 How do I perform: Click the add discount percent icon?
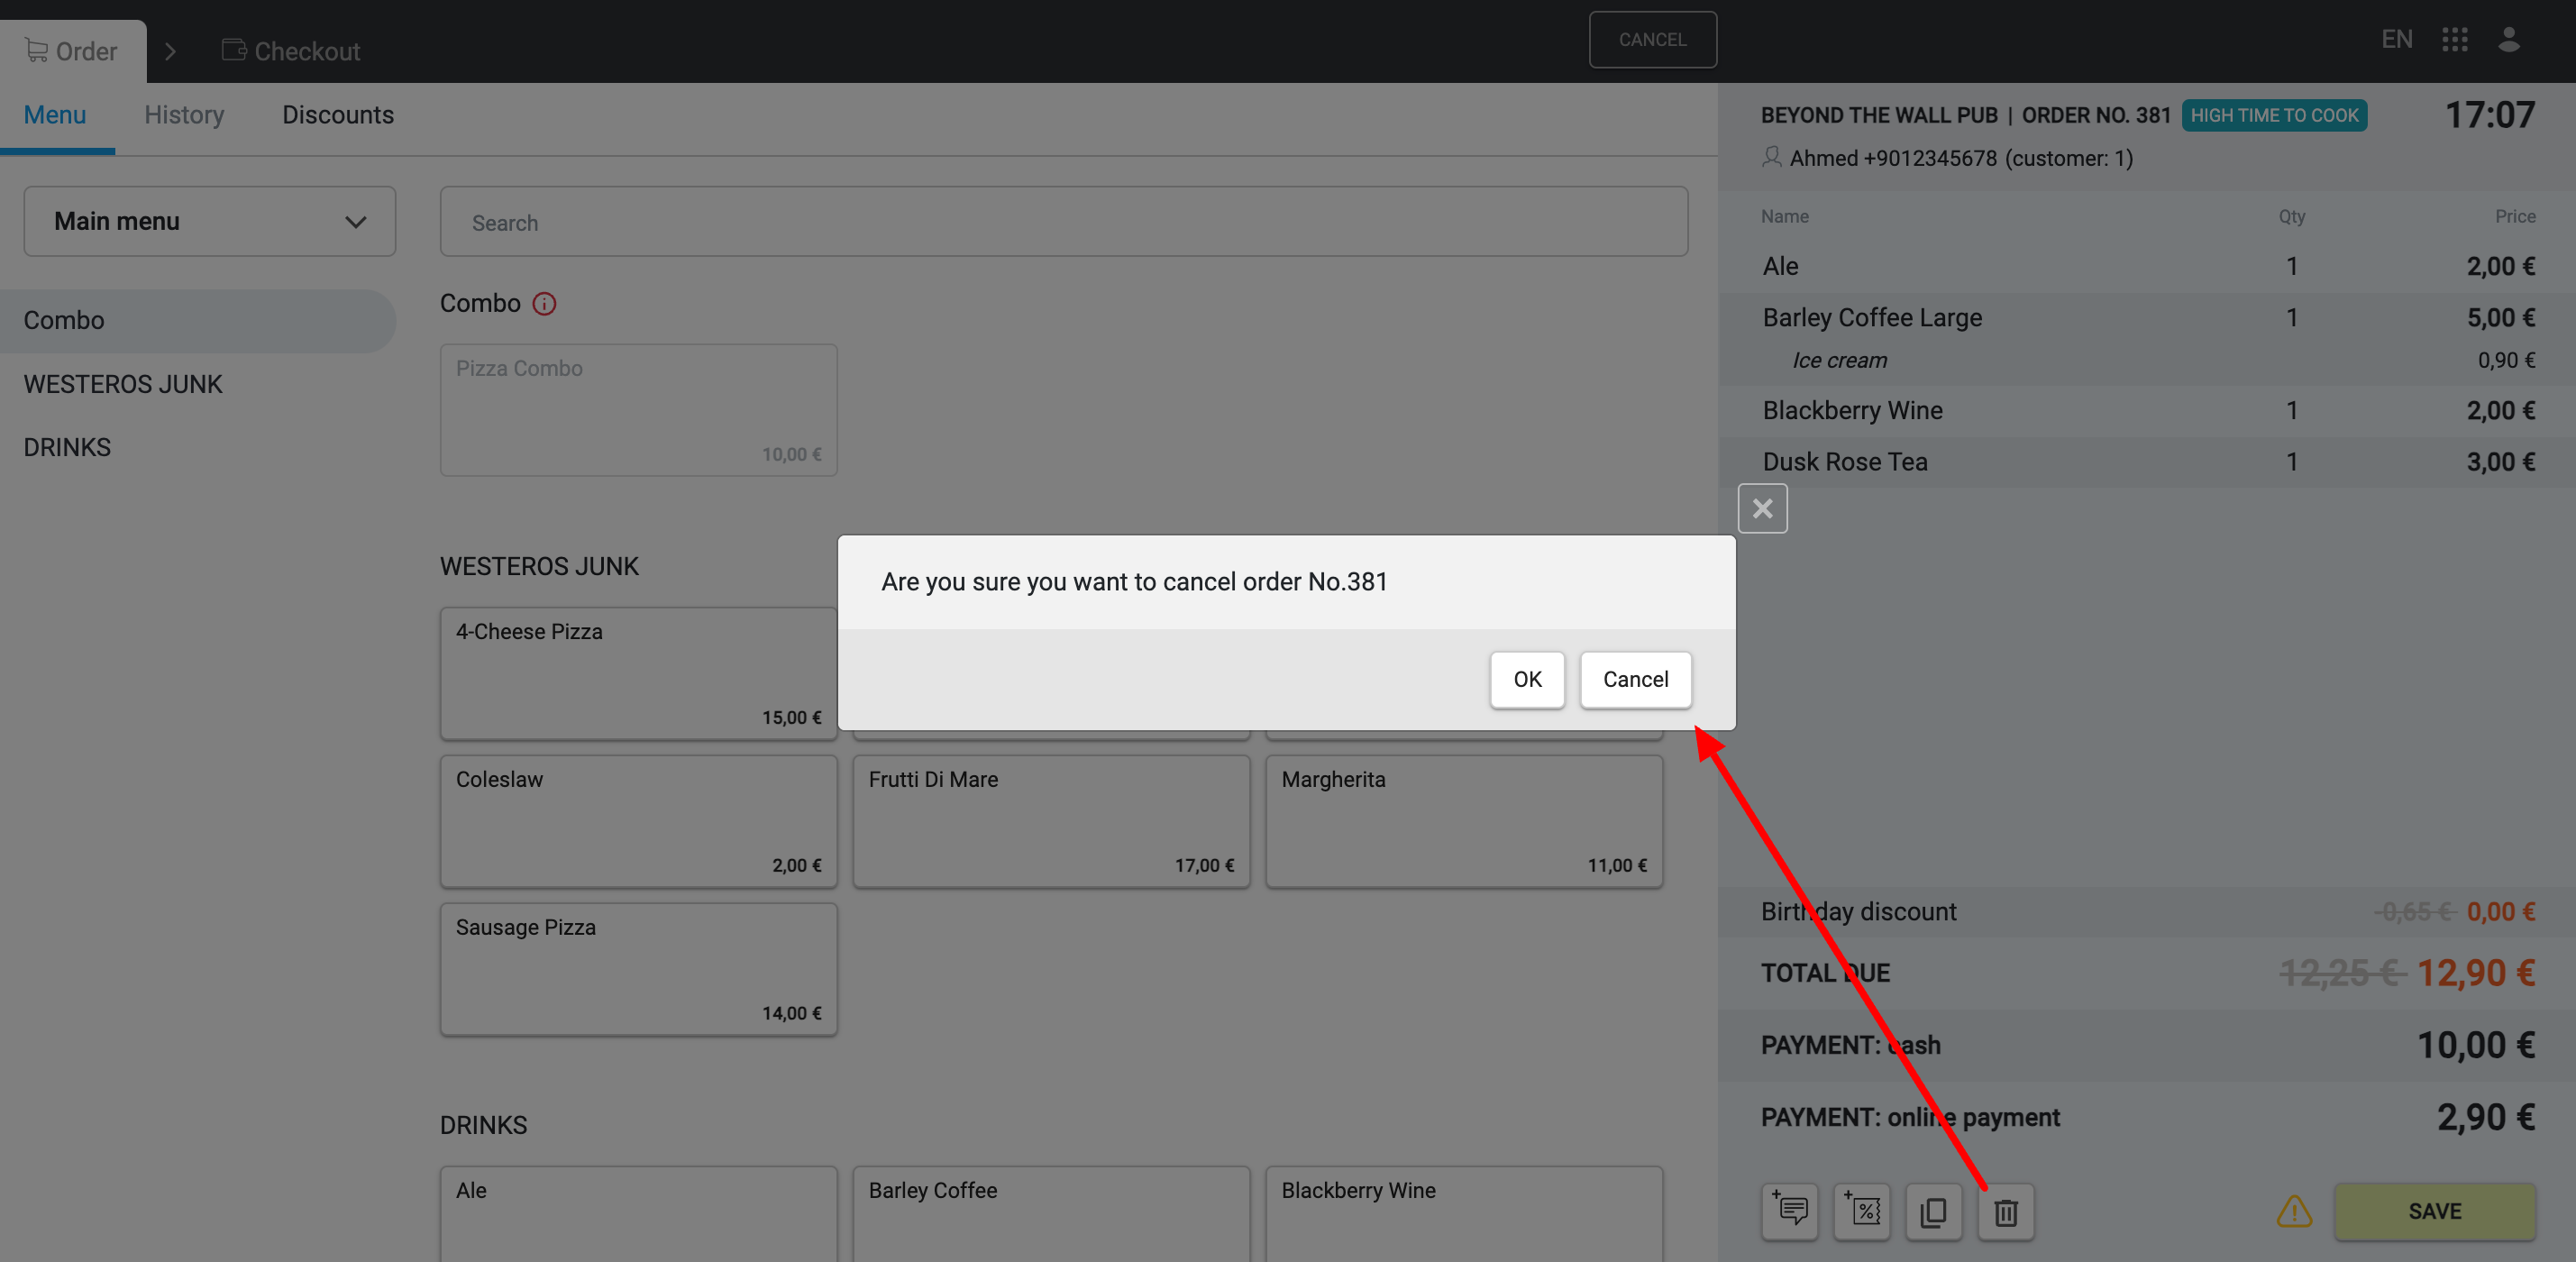(x=1862, y=1212)
